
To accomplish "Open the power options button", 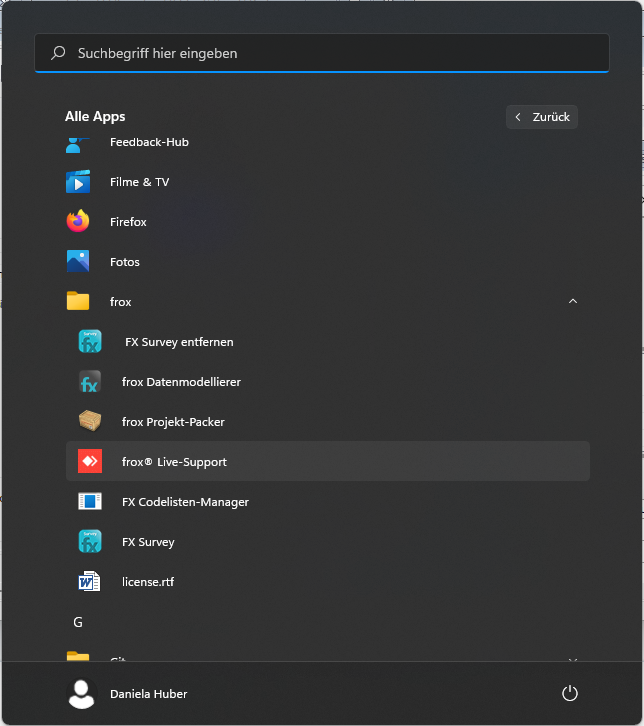I will [x=570, y=693].
